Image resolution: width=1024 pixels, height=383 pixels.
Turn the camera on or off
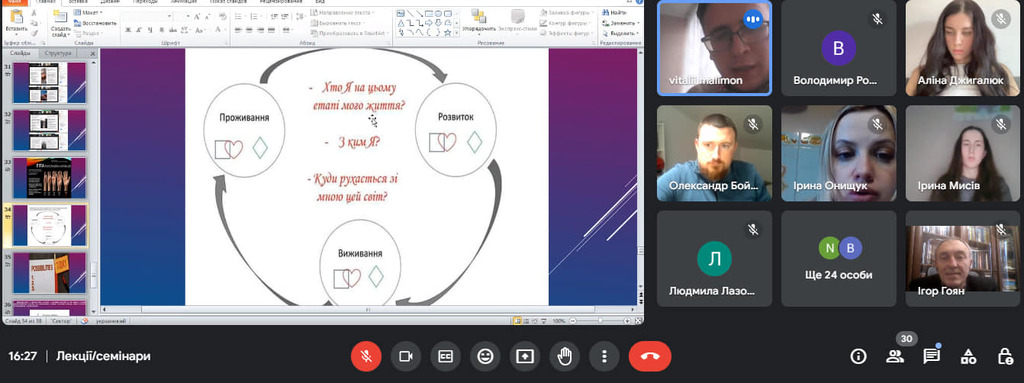click(x=406, y=356)
